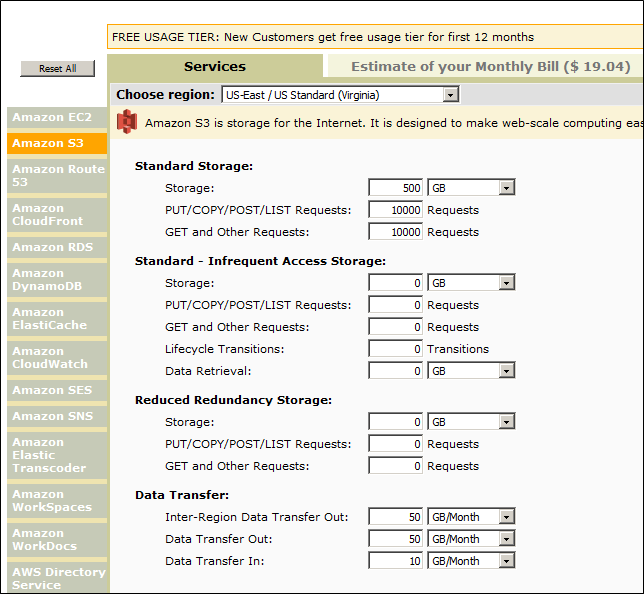
Task: Open Data Transfer Out GB/Month dropdown
Action: tap(471, 539)
